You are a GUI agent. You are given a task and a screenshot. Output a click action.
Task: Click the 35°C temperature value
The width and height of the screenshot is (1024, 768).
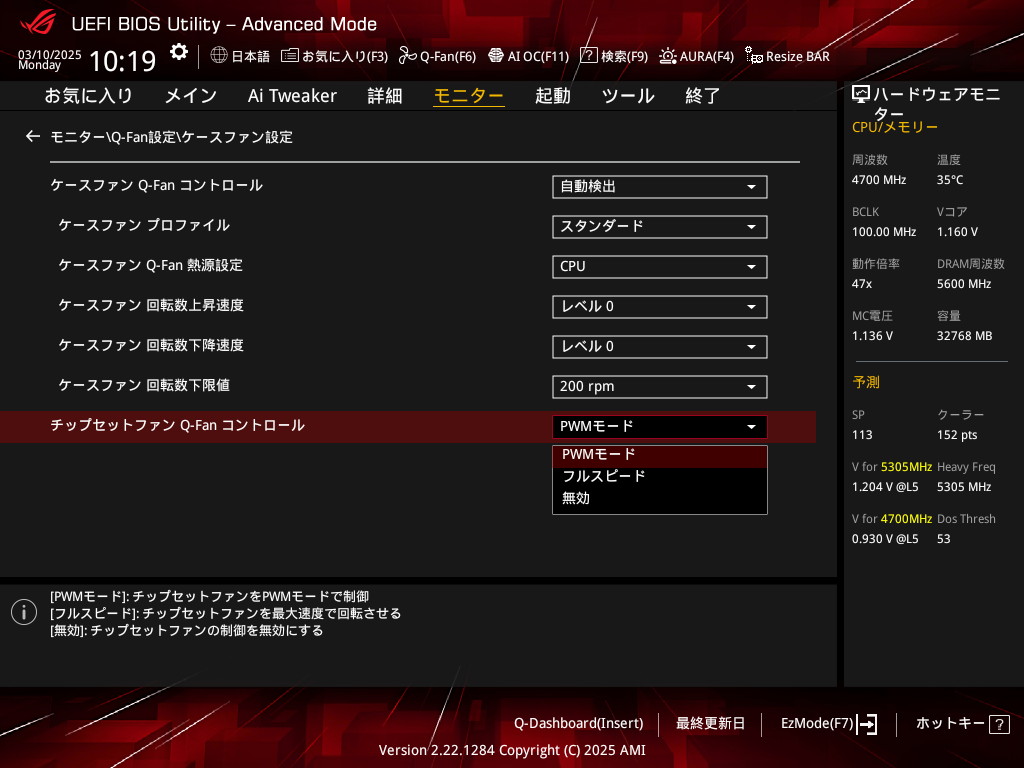click(950, 180)
